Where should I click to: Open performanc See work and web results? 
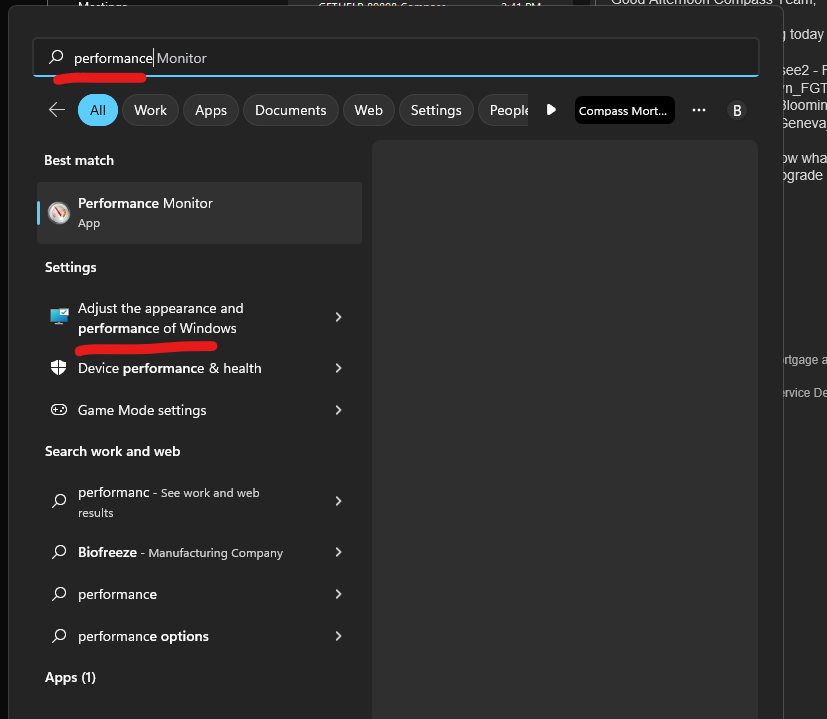coord(199,502)
